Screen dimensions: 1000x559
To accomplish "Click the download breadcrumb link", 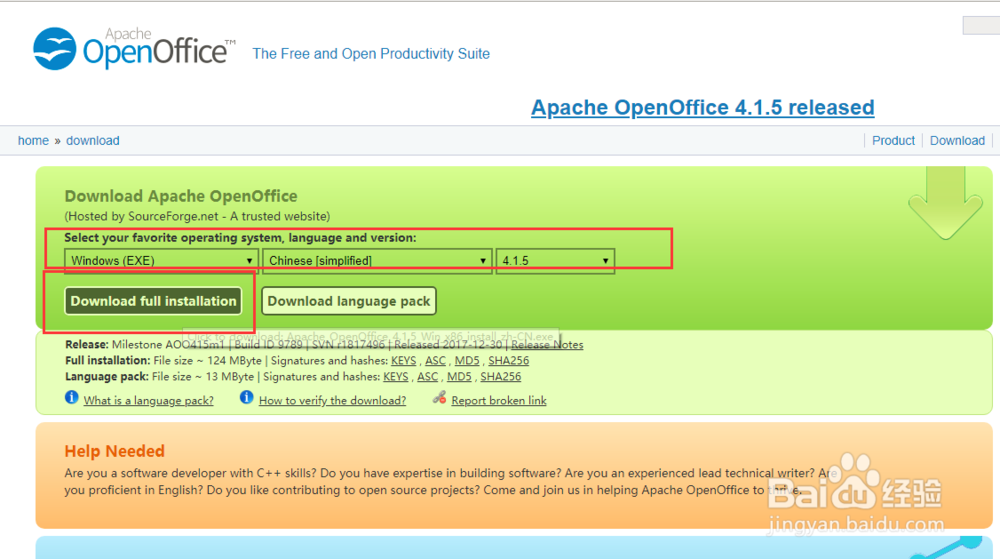I will pos(92,140).
